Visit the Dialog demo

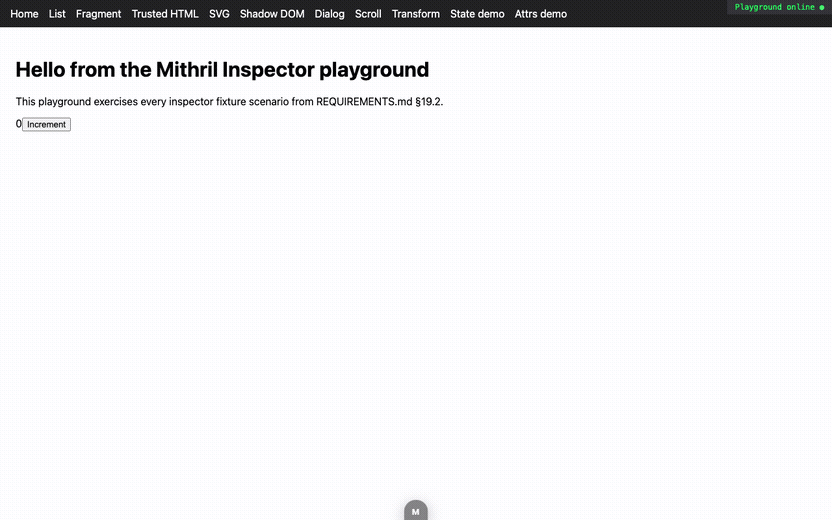coord(330,14)
